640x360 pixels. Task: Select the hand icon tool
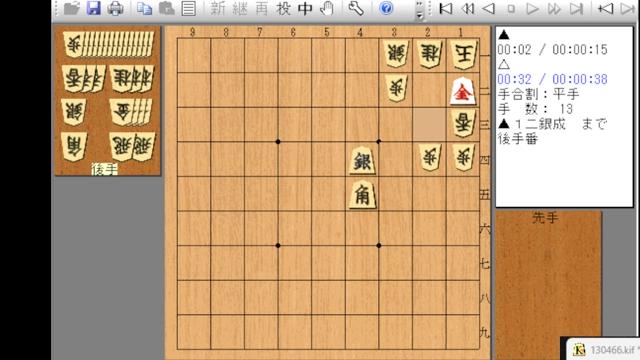tap(327, 8)
